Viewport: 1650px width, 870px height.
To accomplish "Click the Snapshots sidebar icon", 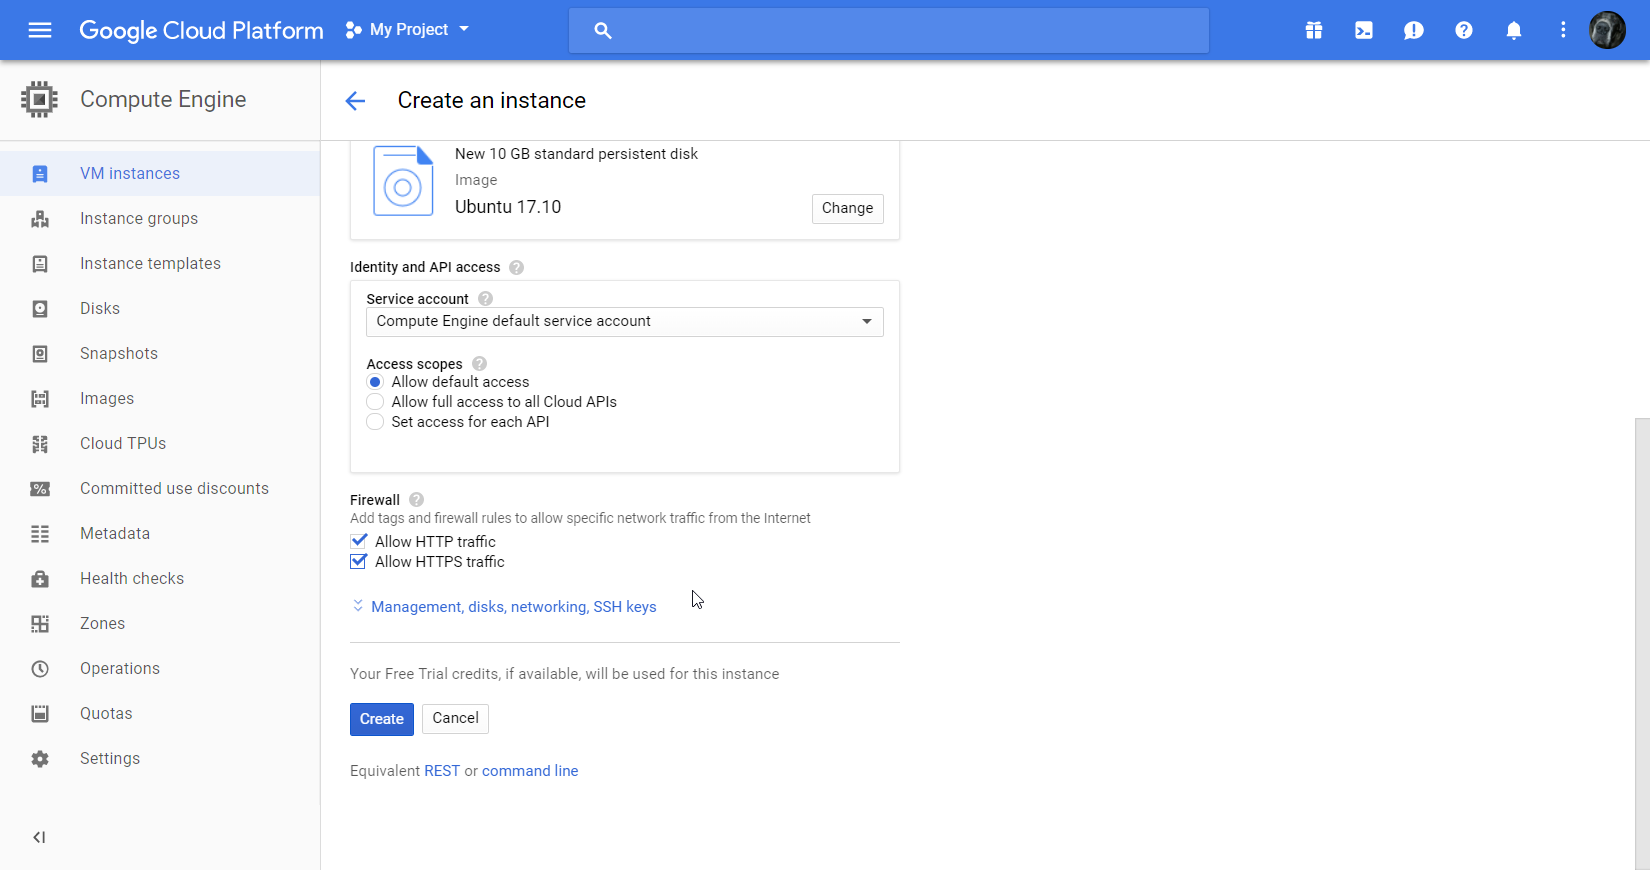I will point(40,354).
